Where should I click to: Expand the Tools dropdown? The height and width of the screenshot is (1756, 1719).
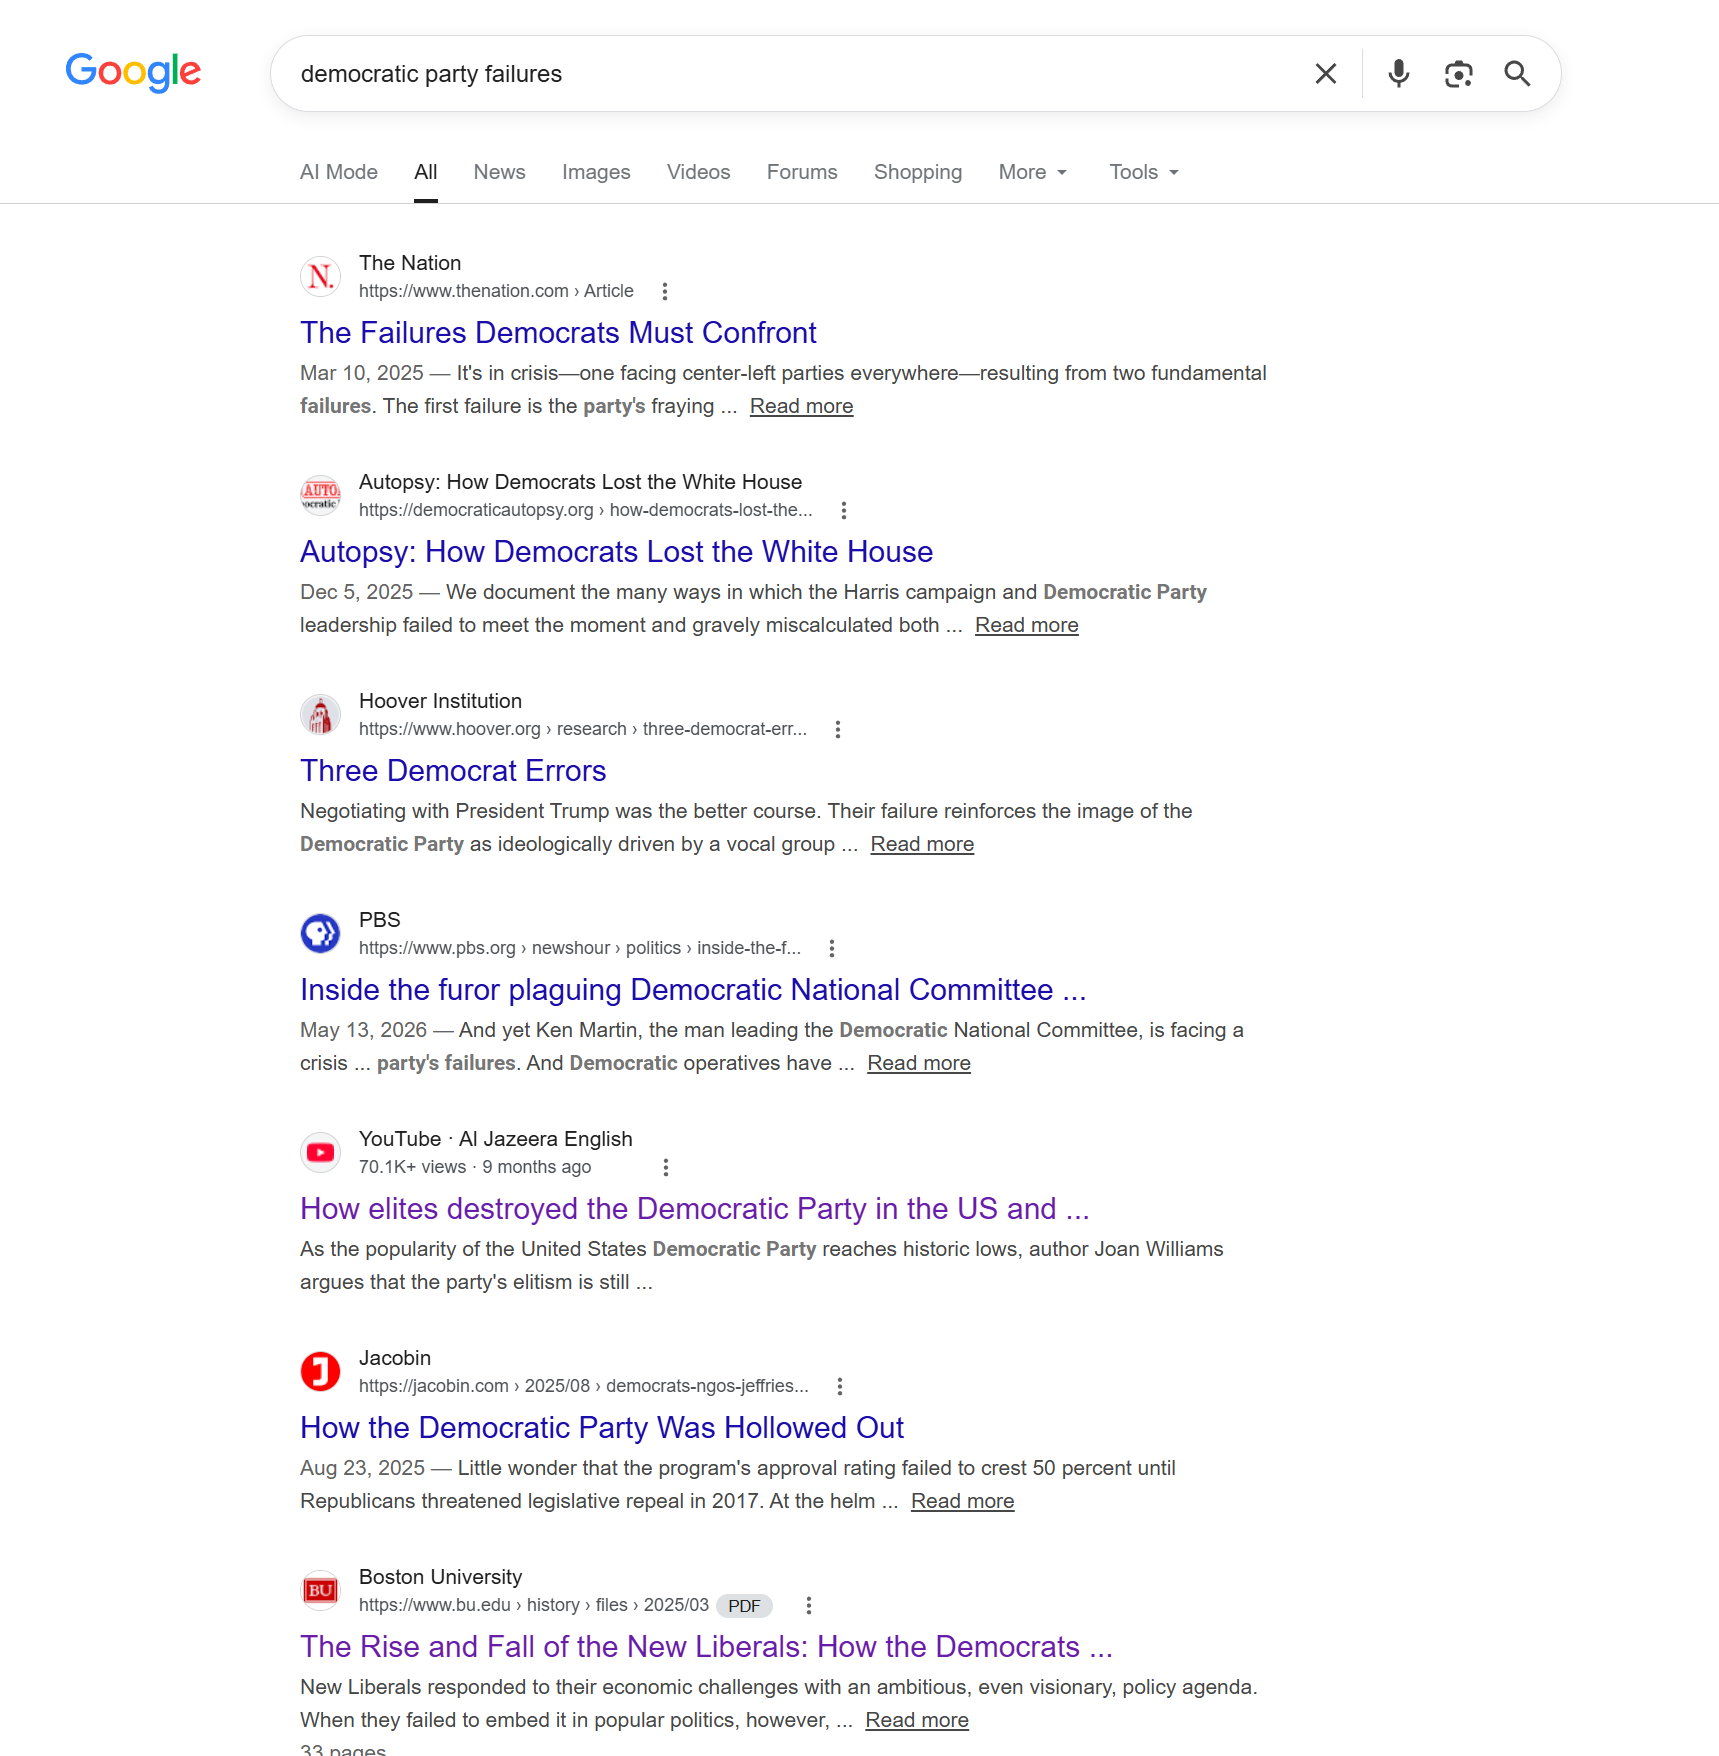[x=1144, y=172]
